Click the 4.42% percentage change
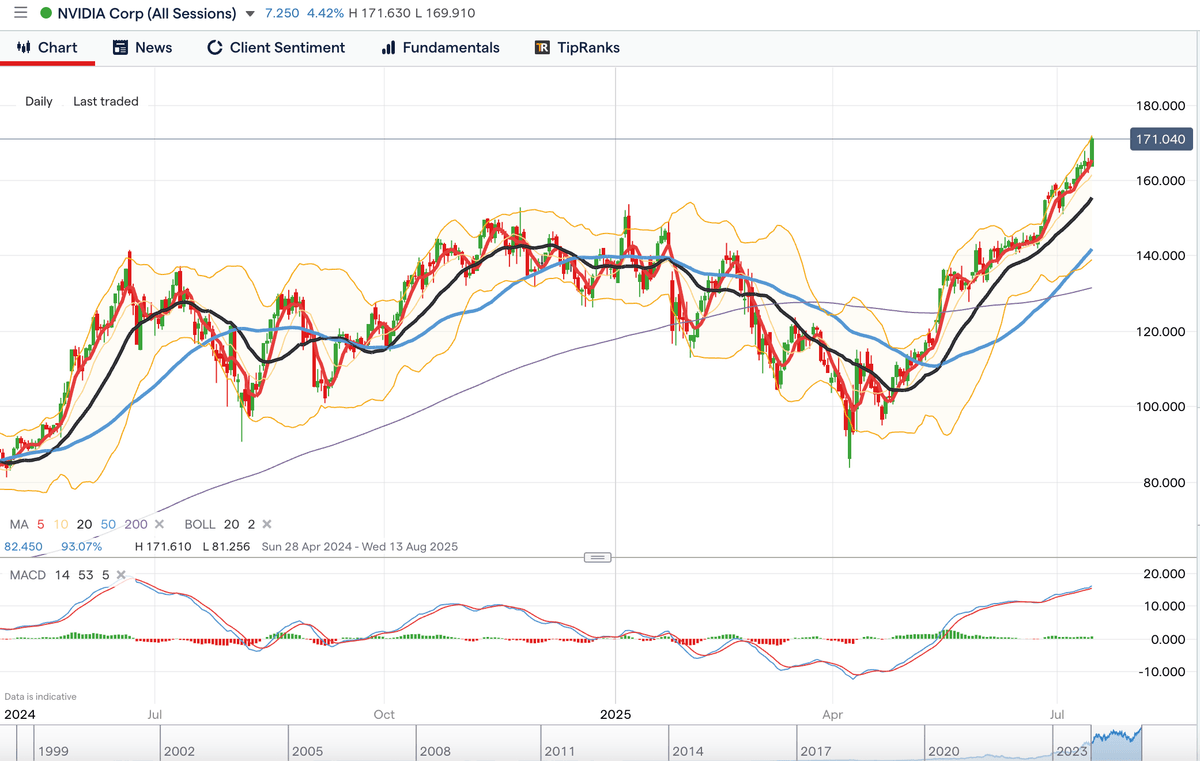1200x761 pixels. click(x=324, y=14)
